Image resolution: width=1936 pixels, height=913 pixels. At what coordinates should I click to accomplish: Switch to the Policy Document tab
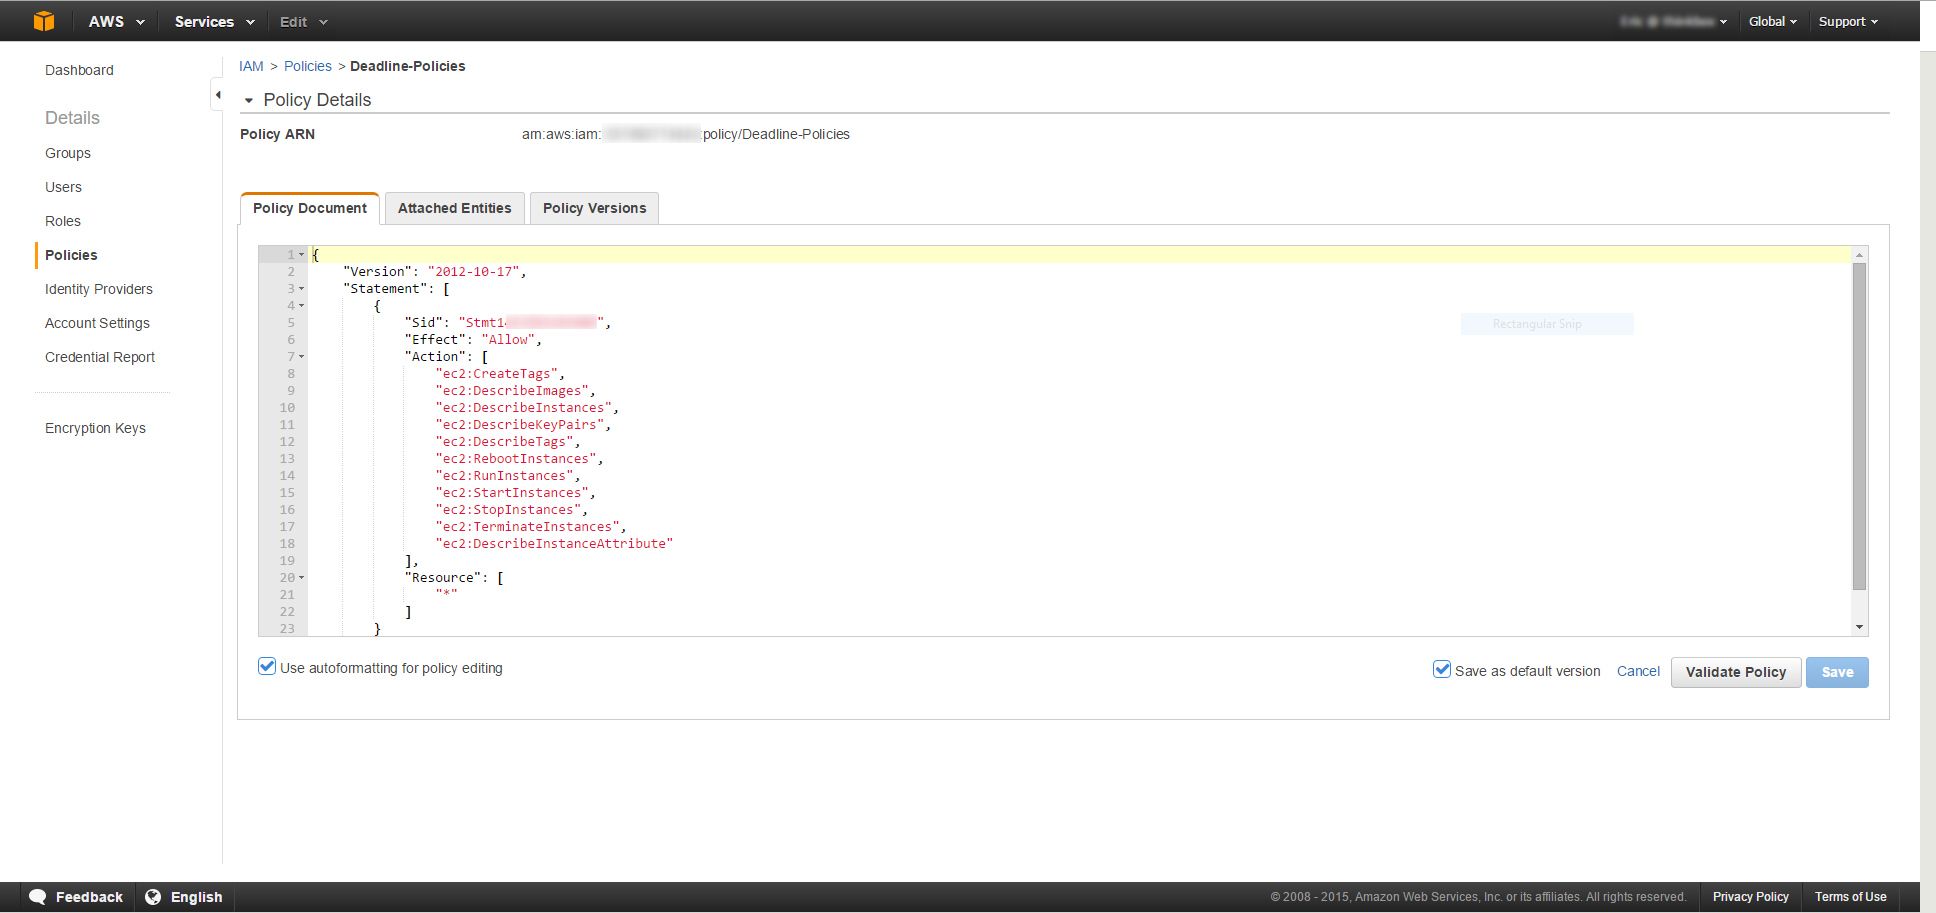[310, 208]
